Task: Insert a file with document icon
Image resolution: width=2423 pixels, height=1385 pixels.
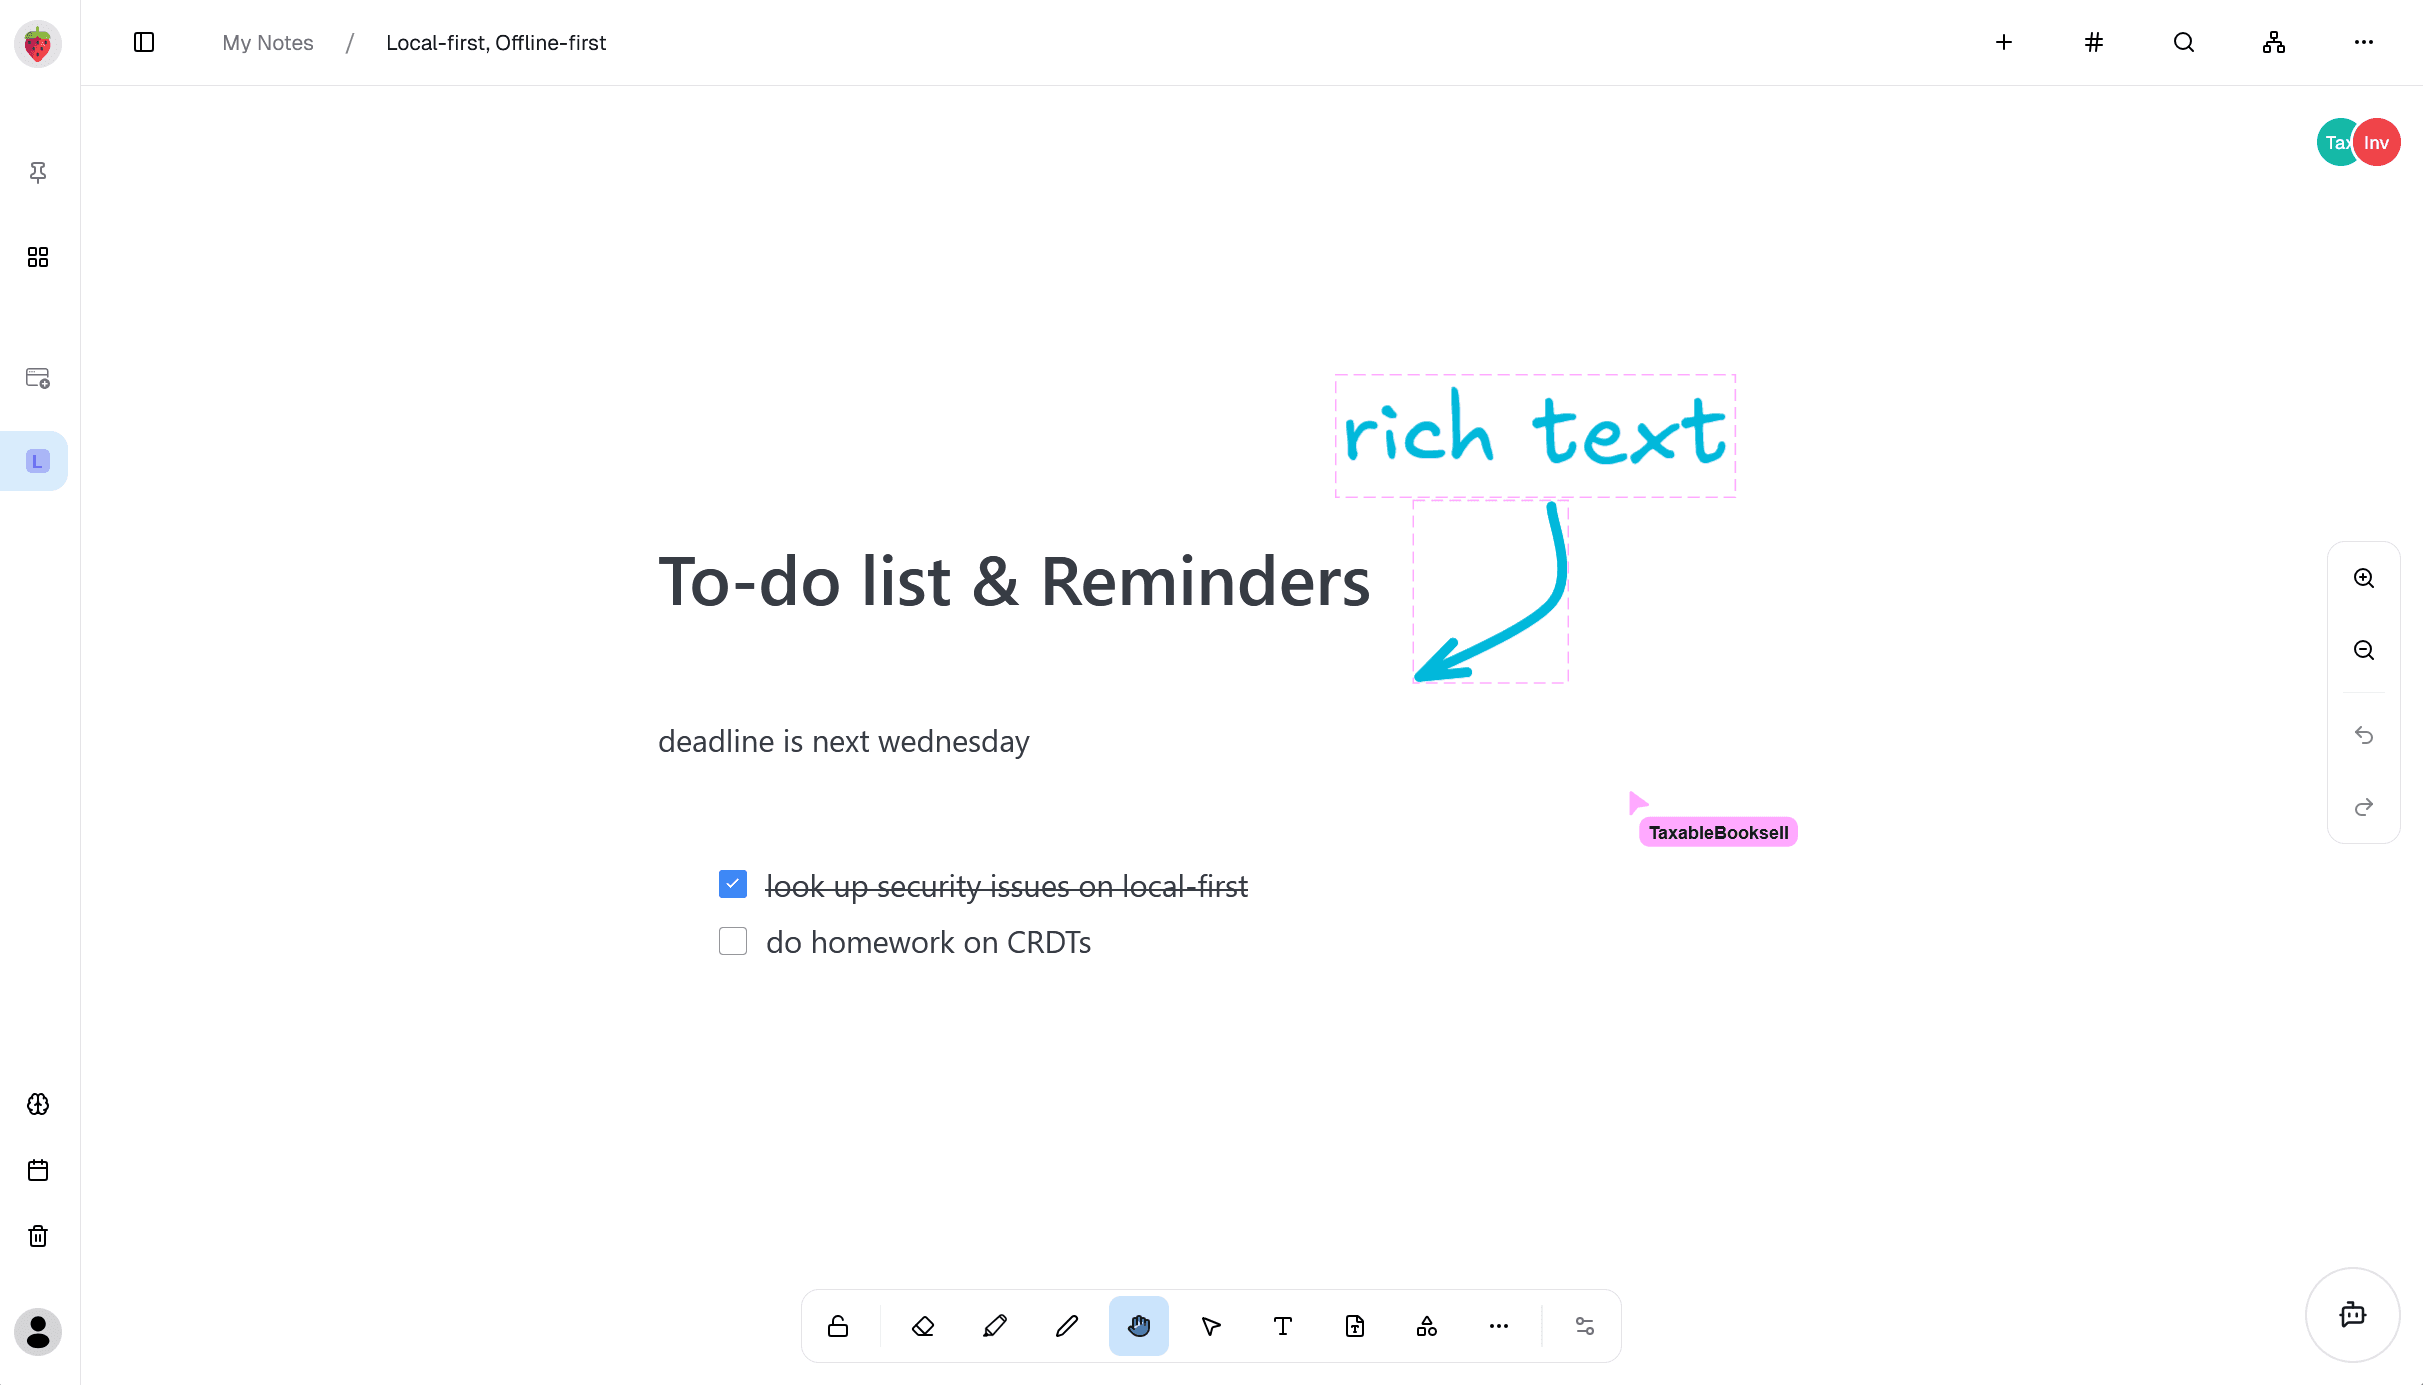Action: [1354, 1326]
